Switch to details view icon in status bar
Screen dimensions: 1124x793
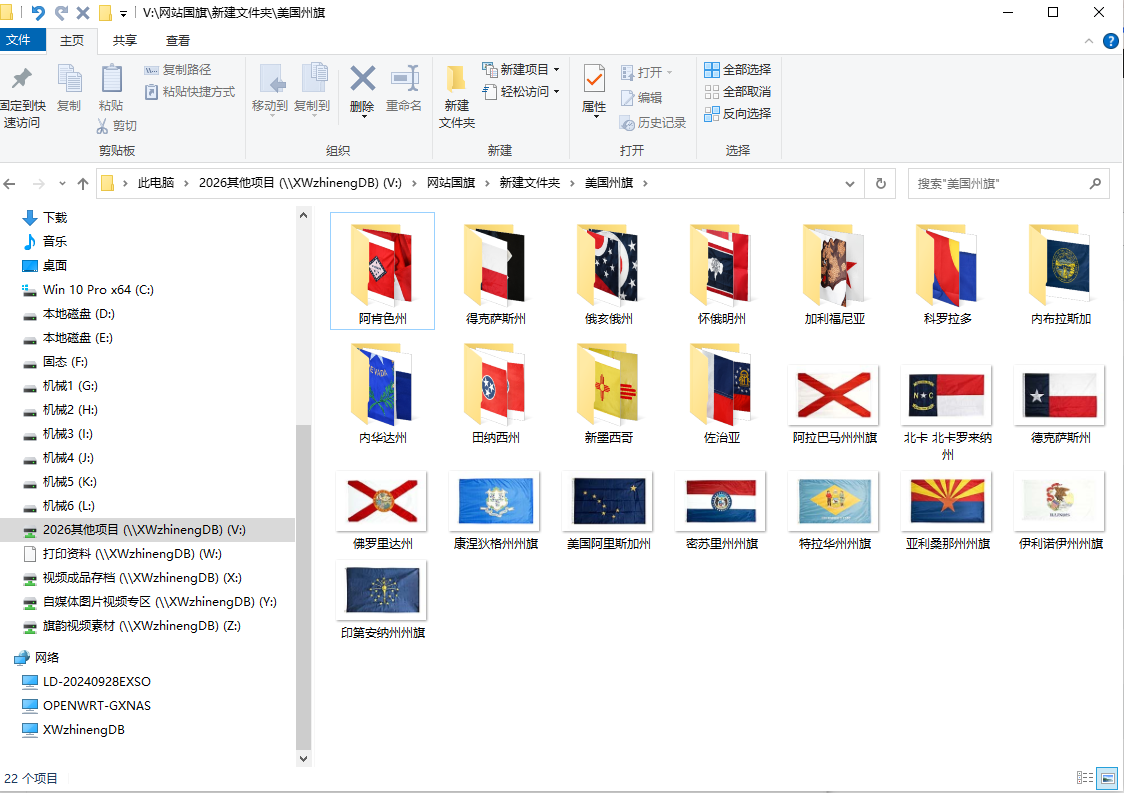pos(1085,778)
